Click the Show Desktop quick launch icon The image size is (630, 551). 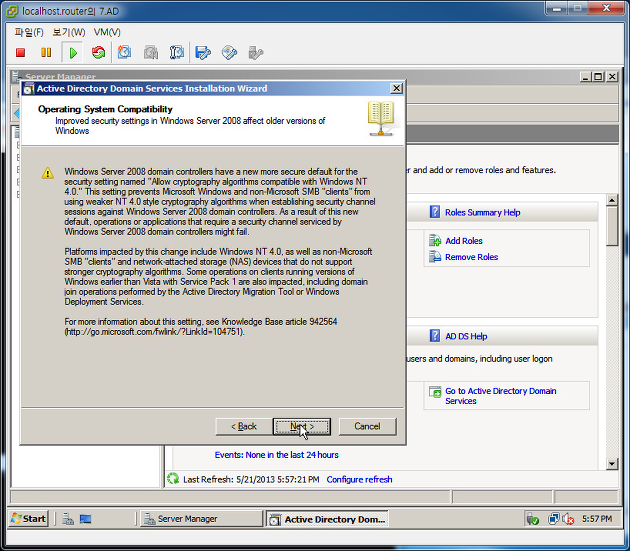point(85,519)
